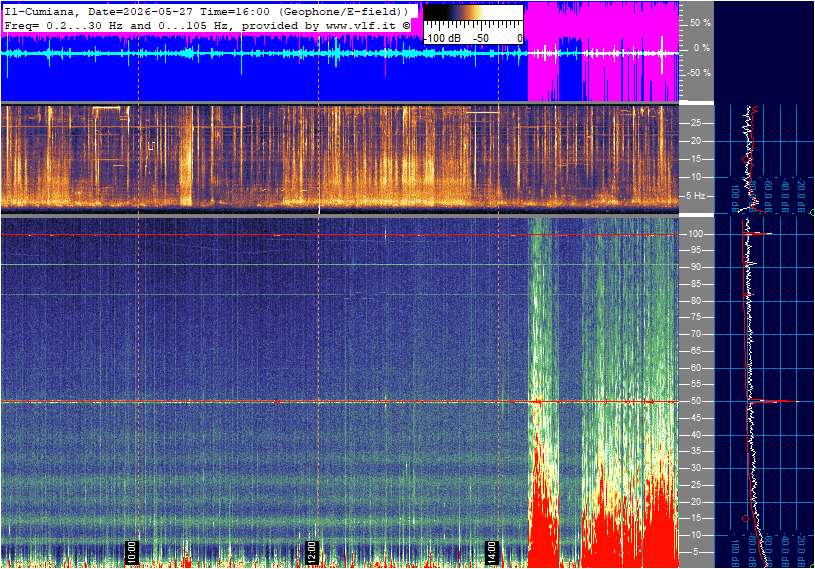Click the '40.0 dB' label in E-field spectrum plot
Image resolution: width=815 pixels, height=569 pixels.
pos(785,550)
